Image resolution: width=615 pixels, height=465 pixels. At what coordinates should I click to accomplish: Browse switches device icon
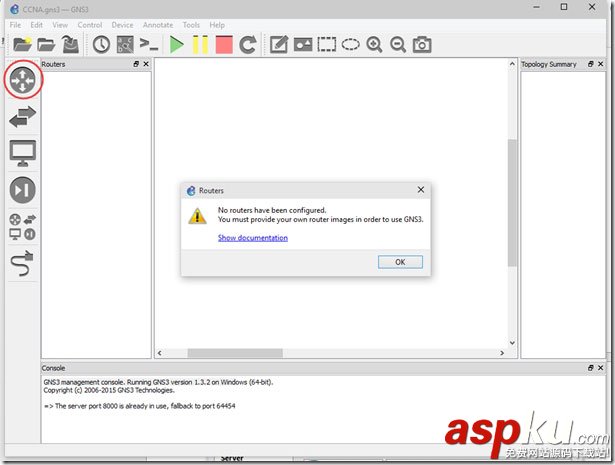click(23, 116)
